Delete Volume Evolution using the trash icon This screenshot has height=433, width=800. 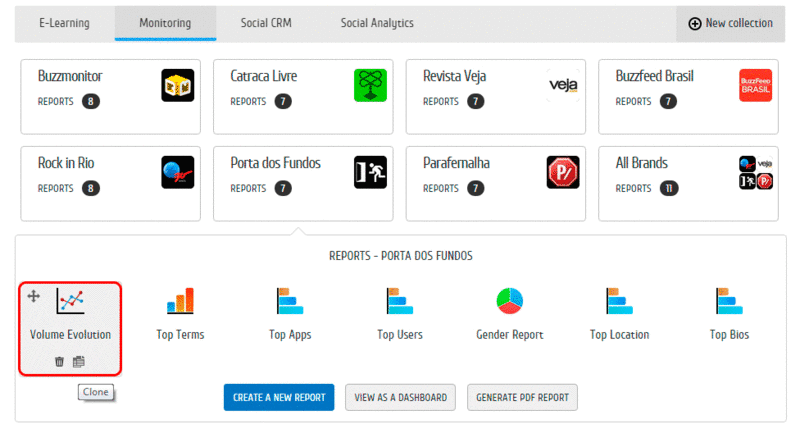(59, 361)
